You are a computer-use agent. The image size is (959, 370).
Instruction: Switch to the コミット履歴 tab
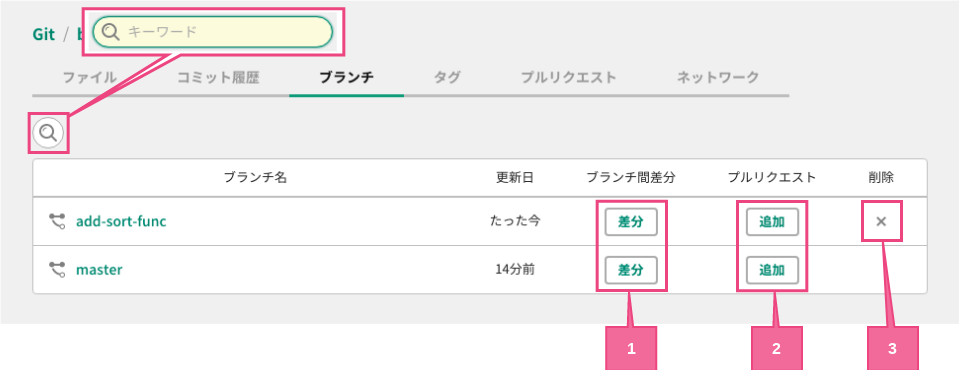218,78
